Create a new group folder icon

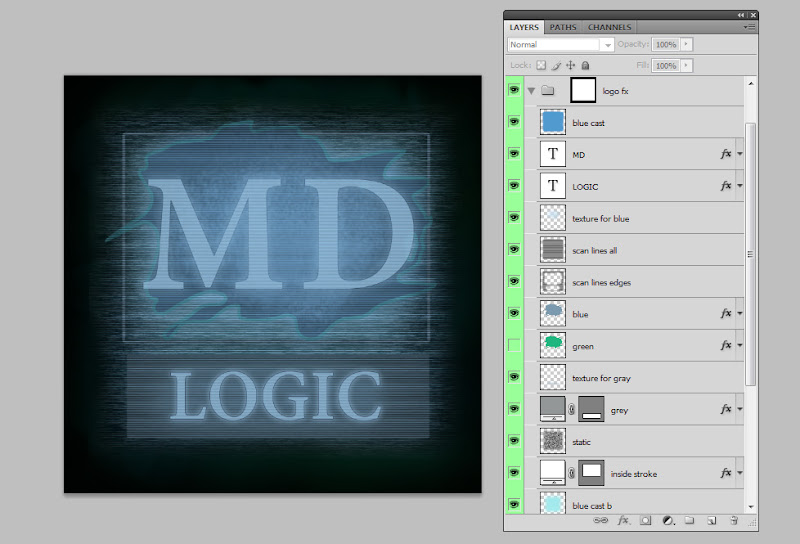[x=689, y=521]
